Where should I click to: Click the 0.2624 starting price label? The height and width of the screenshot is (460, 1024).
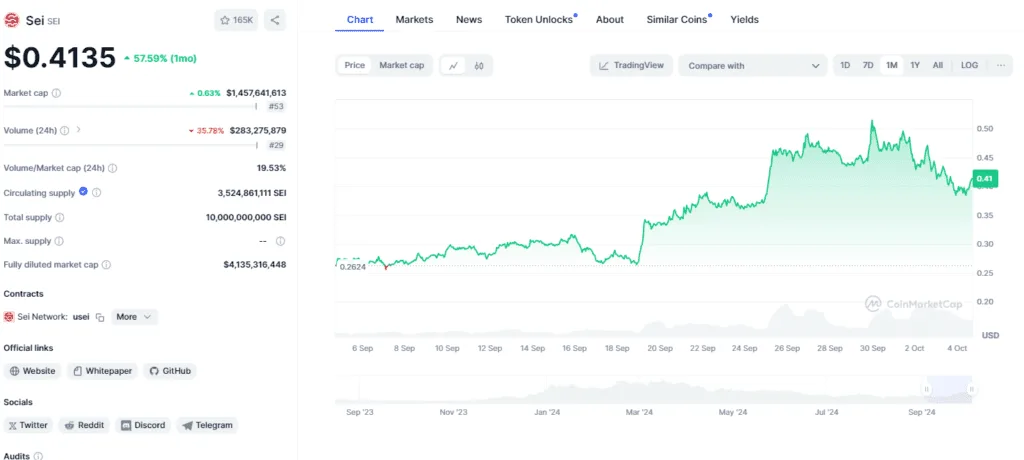352,267
